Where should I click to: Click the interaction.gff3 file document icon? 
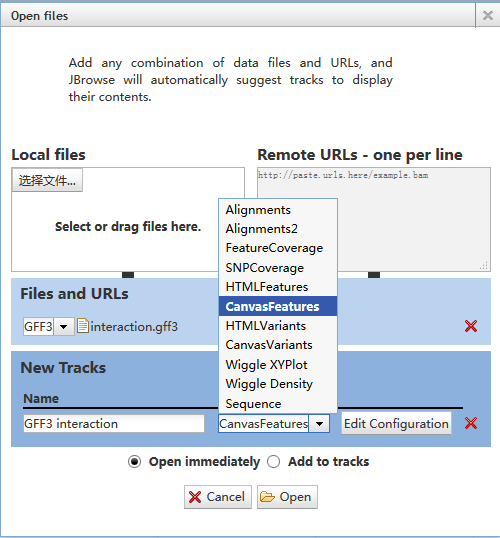click(83, 326)
